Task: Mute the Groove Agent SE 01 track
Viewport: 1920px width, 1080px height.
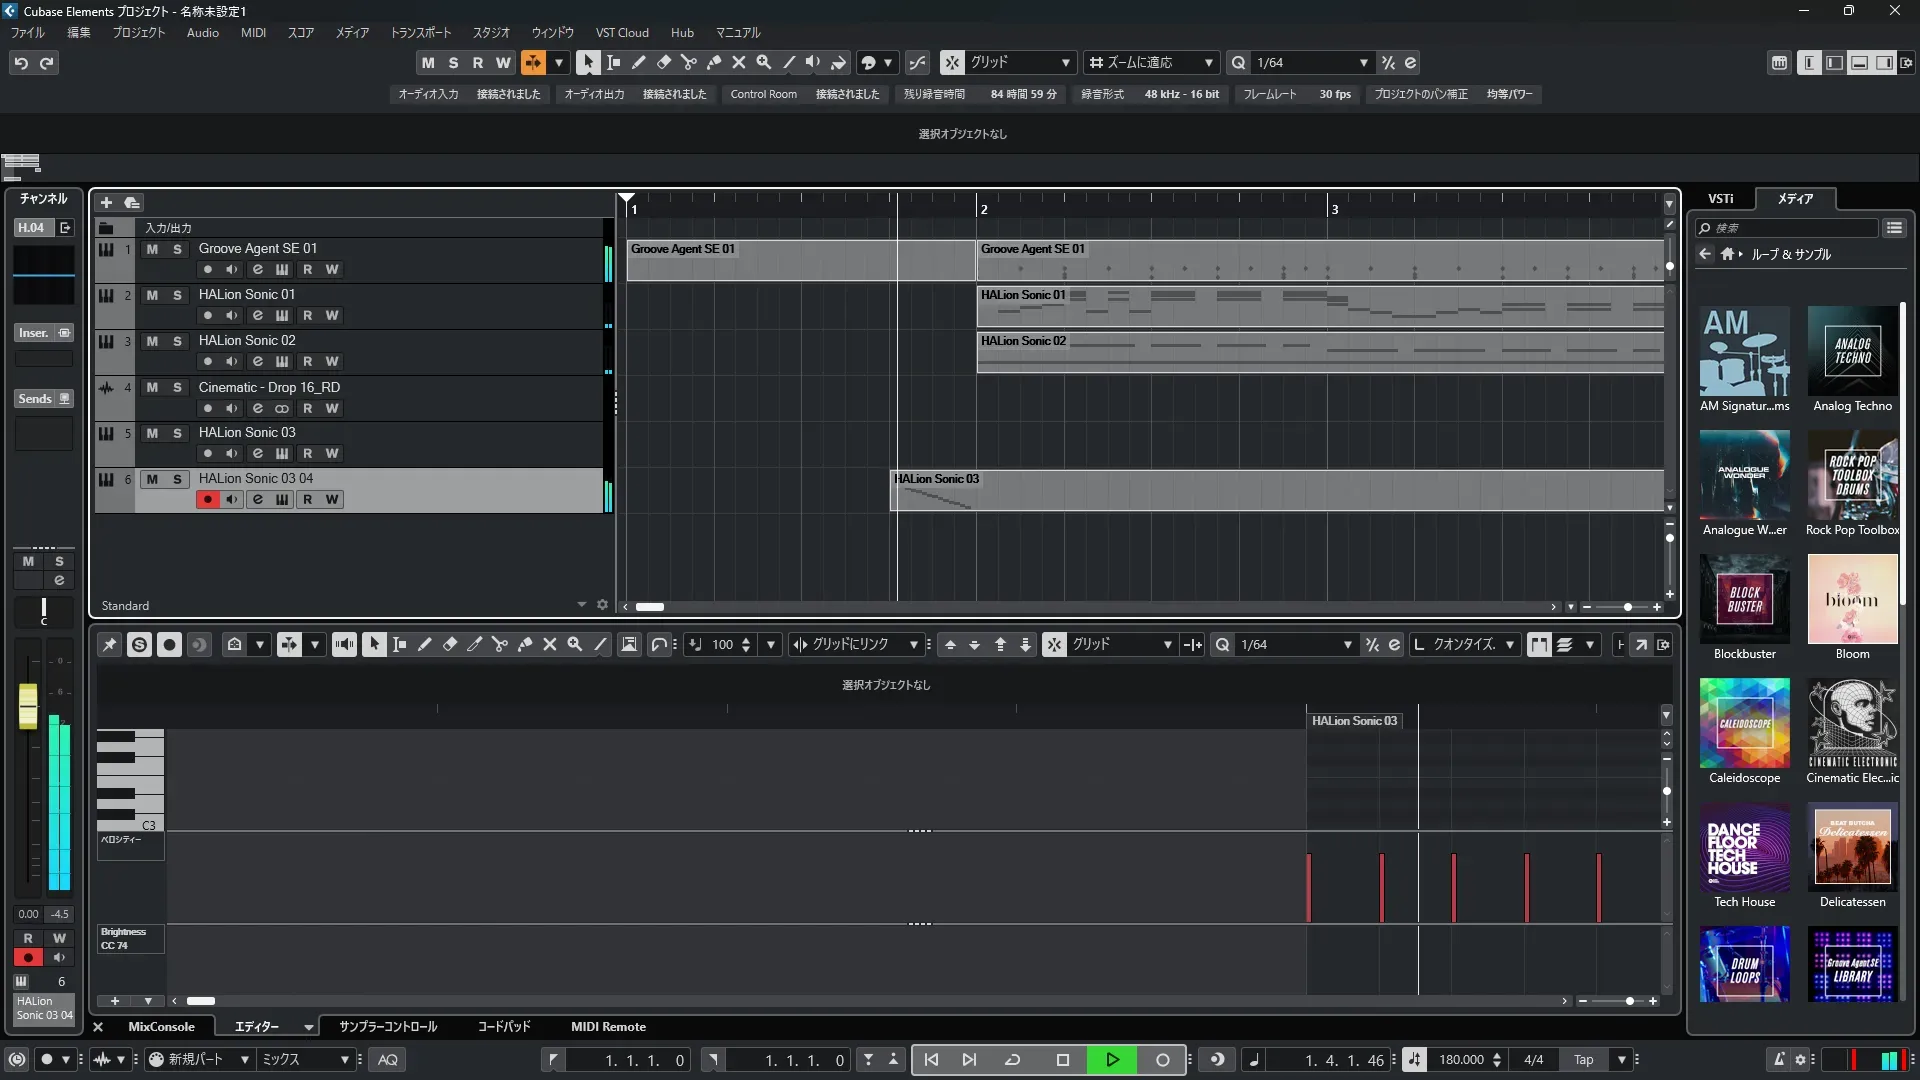Action: tap(152, 249)
